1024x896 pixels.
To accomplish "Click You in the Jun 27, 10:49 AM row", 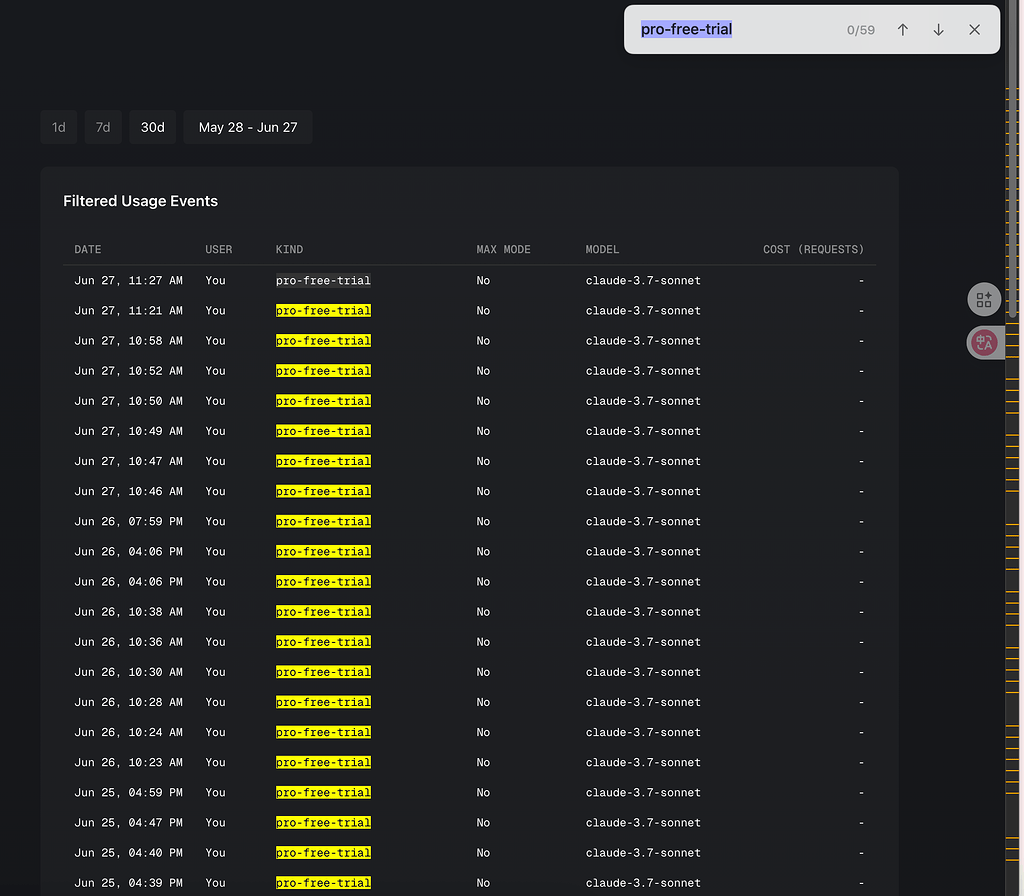I will click(216, 431).
